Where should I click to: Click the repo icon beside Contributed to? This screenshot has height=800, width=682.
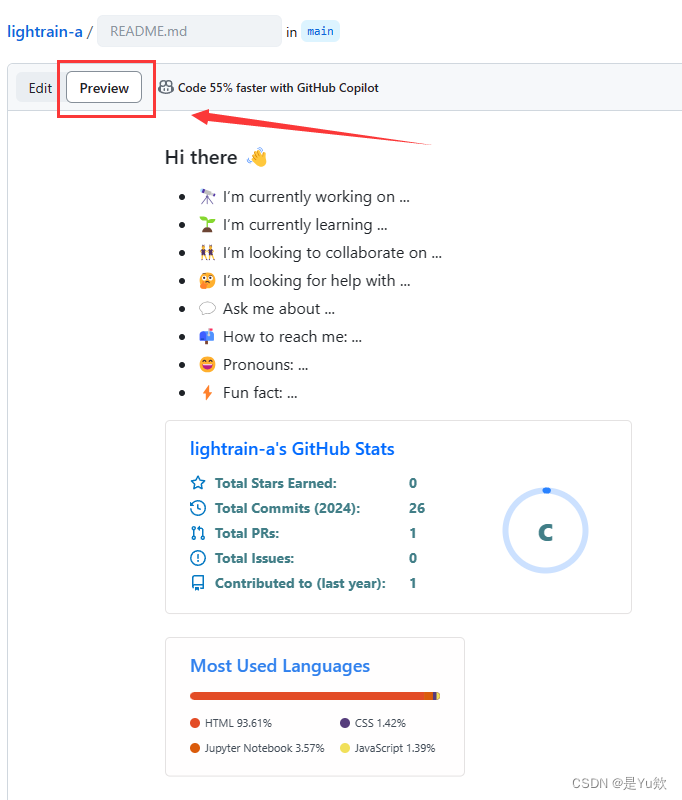click(x=198, y=583)
